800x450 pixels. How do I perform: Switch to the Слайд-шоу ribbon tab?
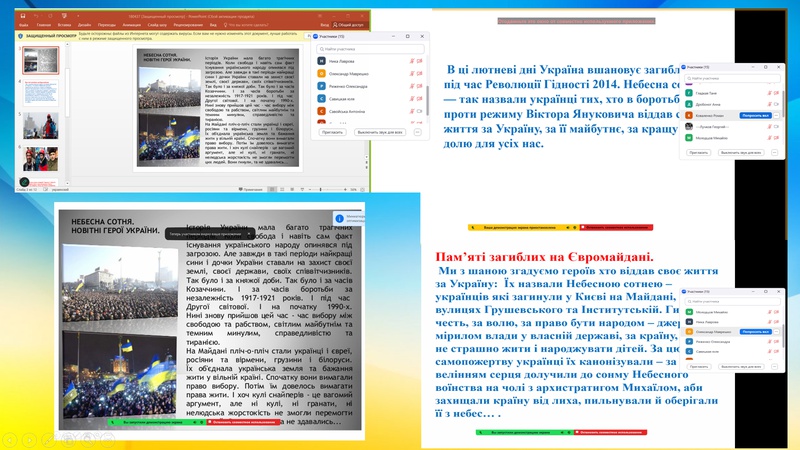[x=157, y=25]
